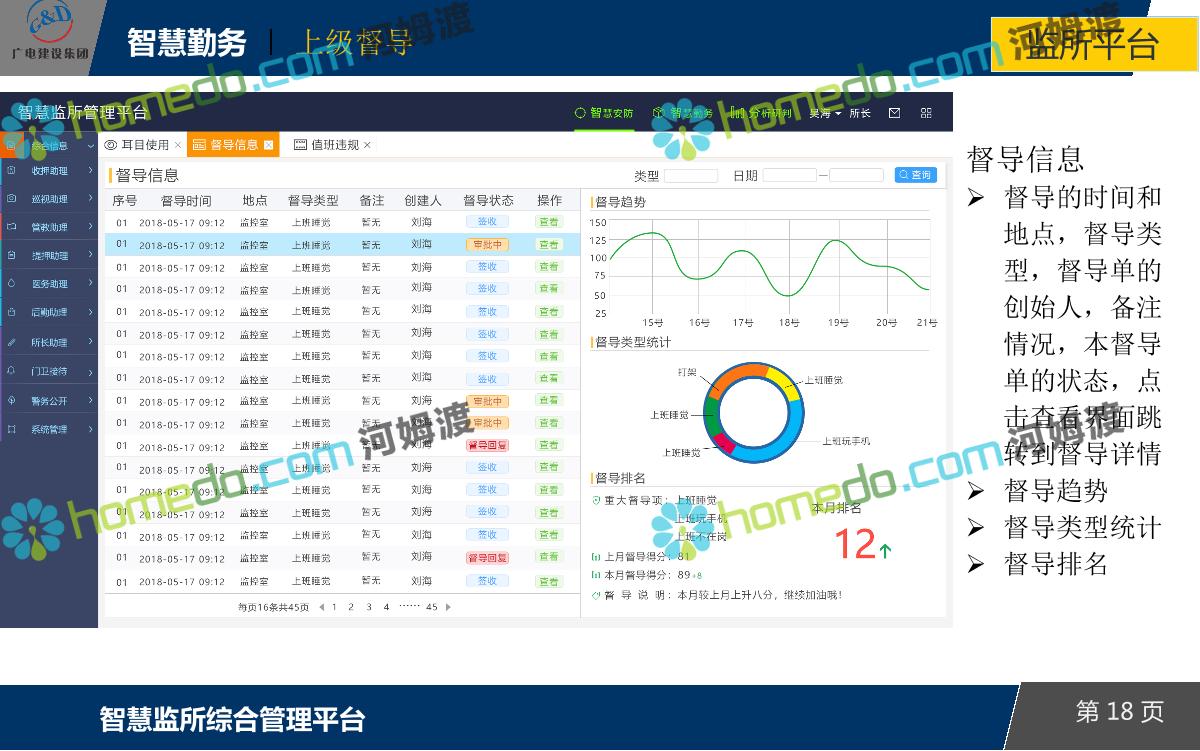Click the 创建人 column header
The image size is (1200, 751).
tap(423, 200)
